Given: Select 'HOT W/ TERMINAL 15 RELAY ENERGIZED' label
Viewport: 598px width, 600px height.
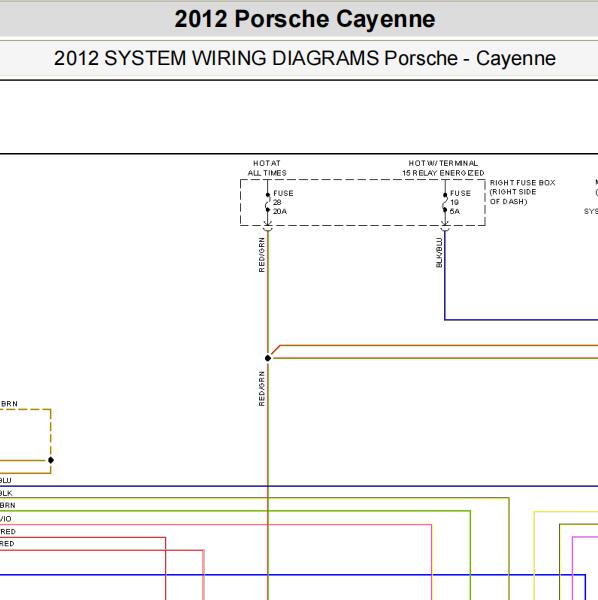Looking at the screenshot, I should [443, 168].
